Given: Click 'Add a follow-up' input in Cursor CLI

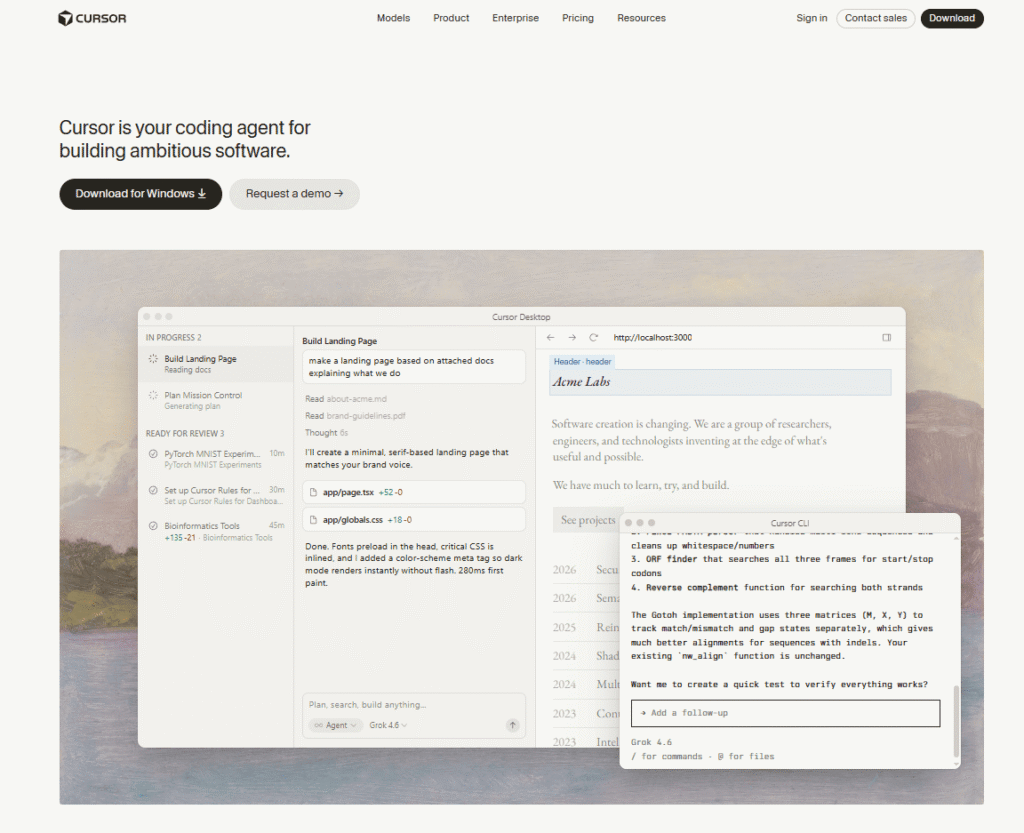Looking at the screenshot, I should (786, 713).
